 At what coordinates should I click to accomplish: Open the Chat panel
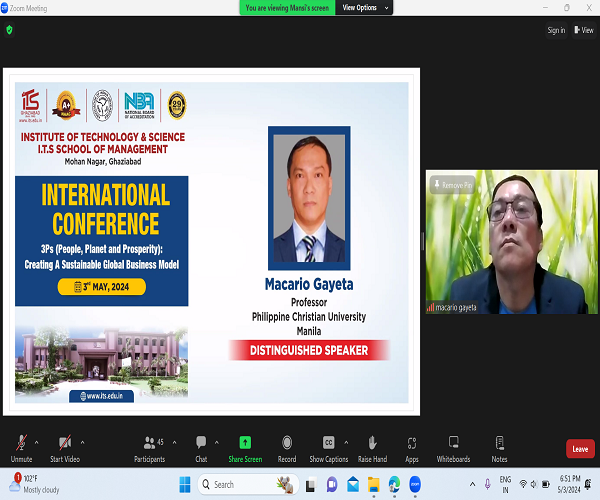coord(201,449)
